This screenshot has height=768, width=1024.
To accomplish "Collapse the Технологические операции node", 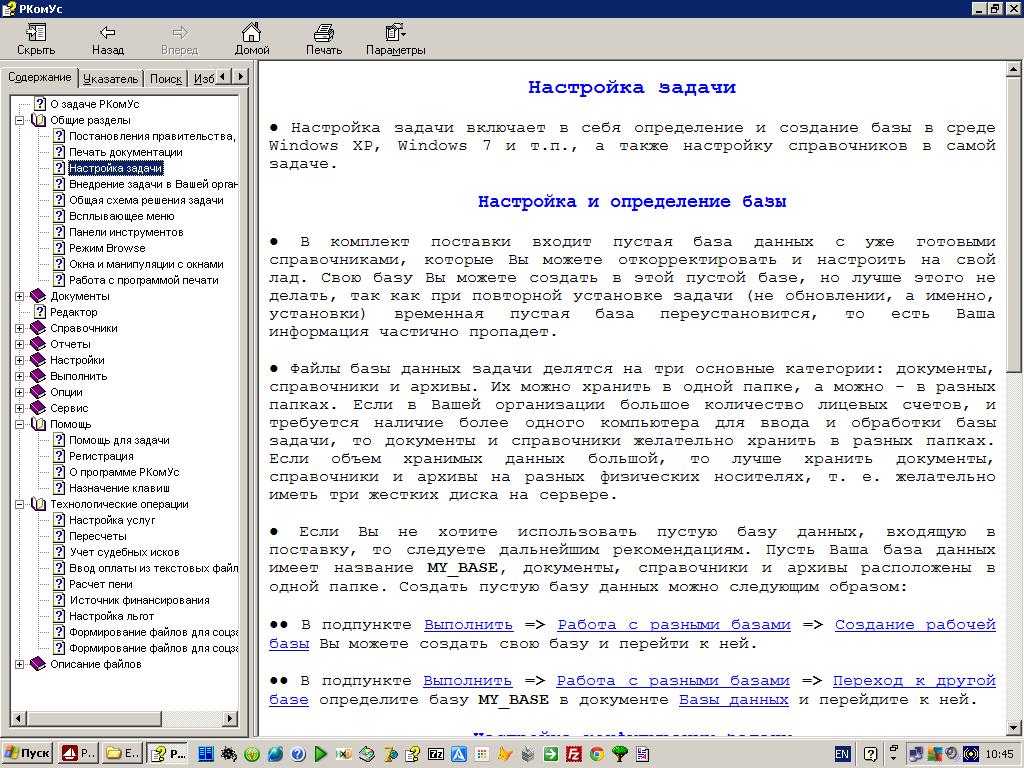I will [x=20, y=504].
